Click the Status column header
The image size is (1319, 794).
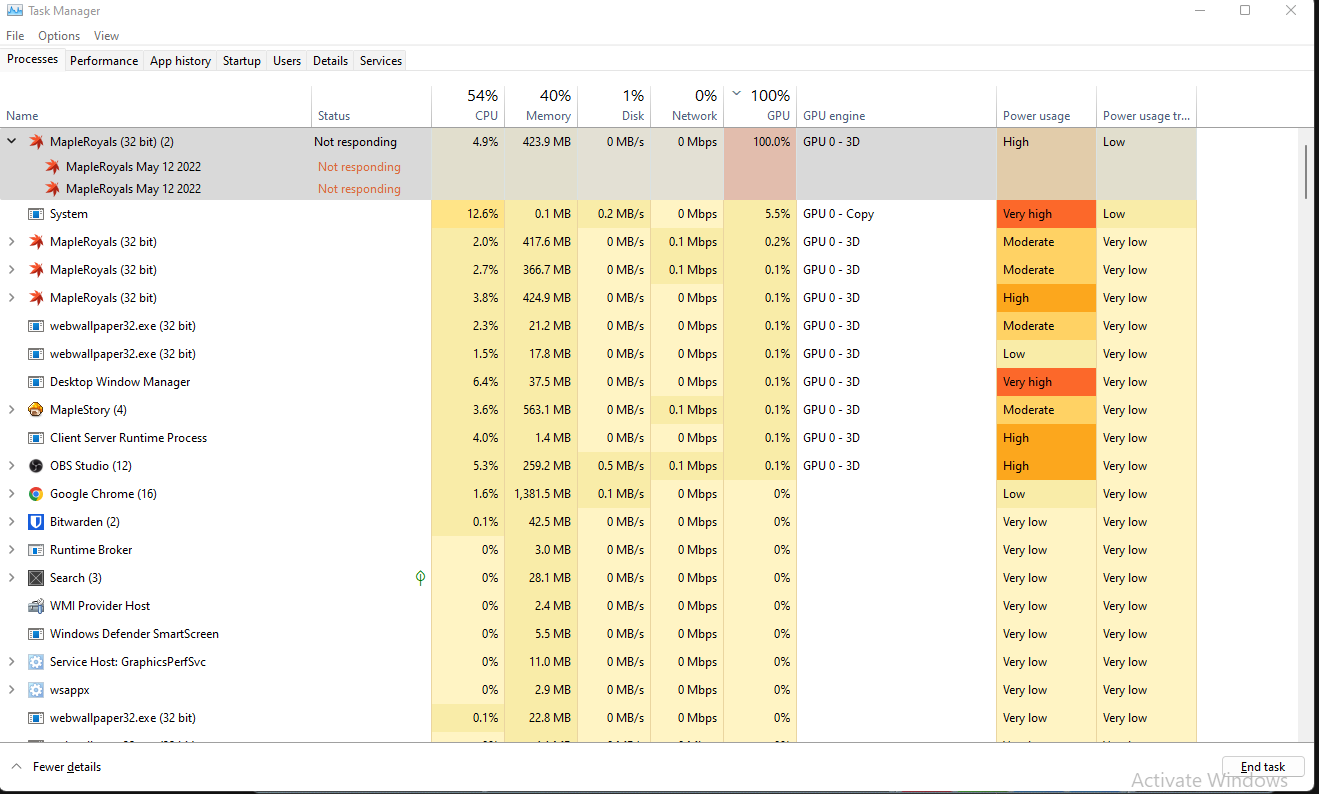click(x=371, y=106)
